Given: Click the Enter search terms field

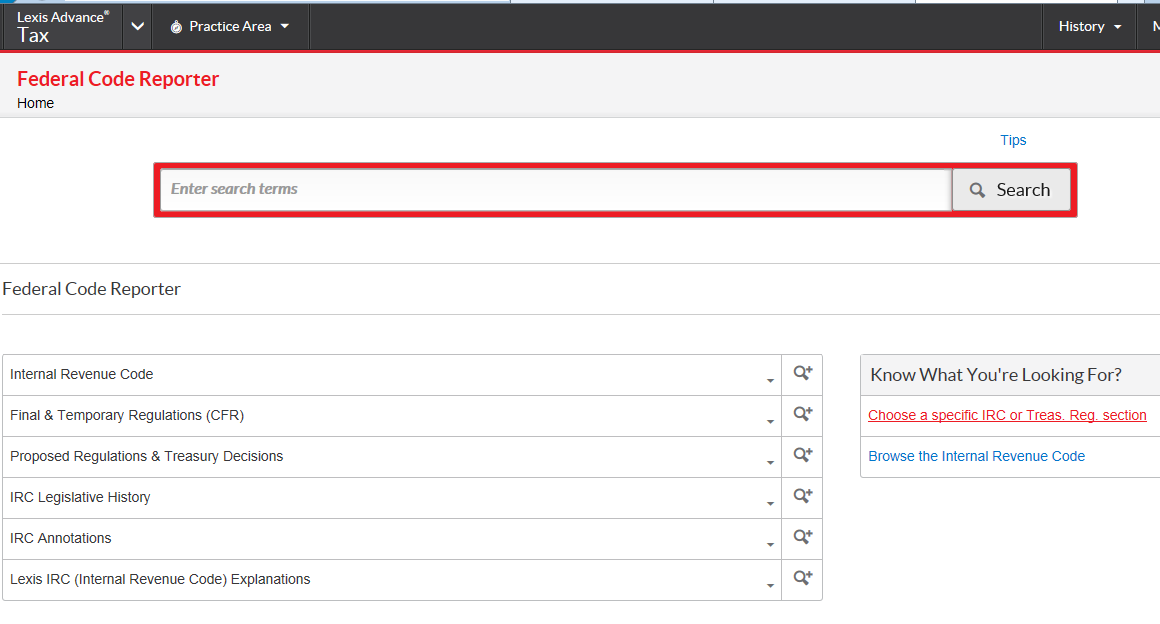Looking at the screenshot, I should coord(555,189).
